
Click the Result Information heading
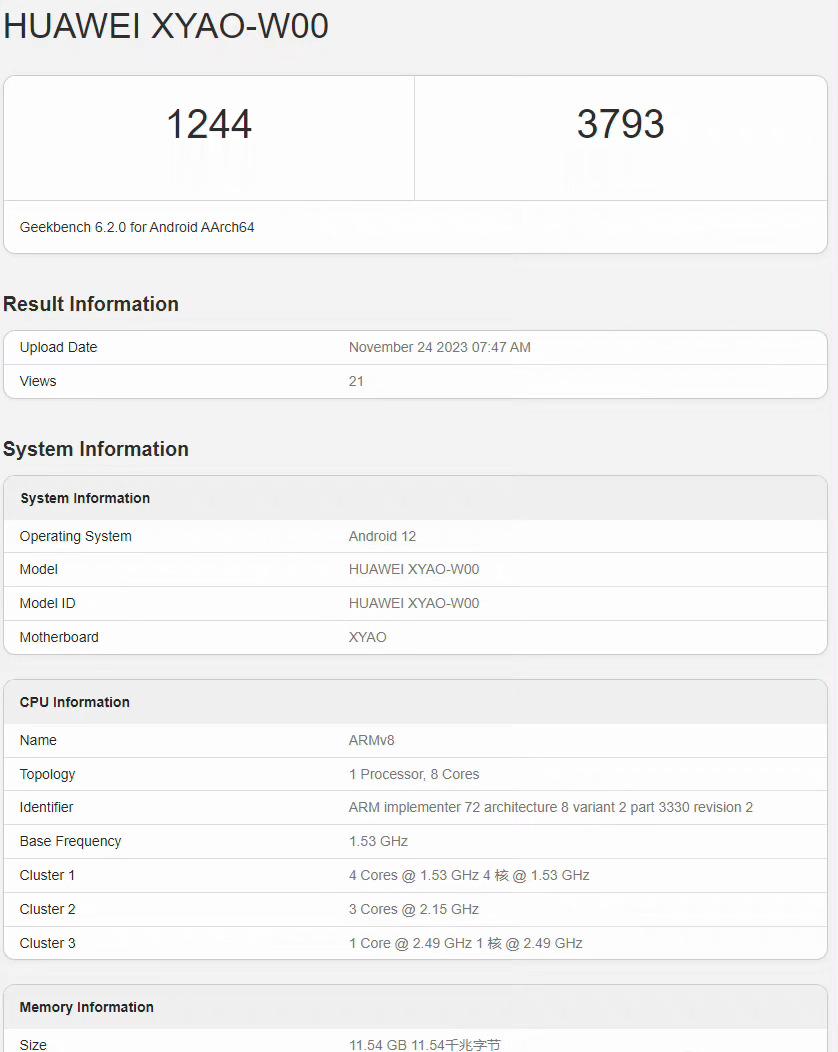coord(91,304)
